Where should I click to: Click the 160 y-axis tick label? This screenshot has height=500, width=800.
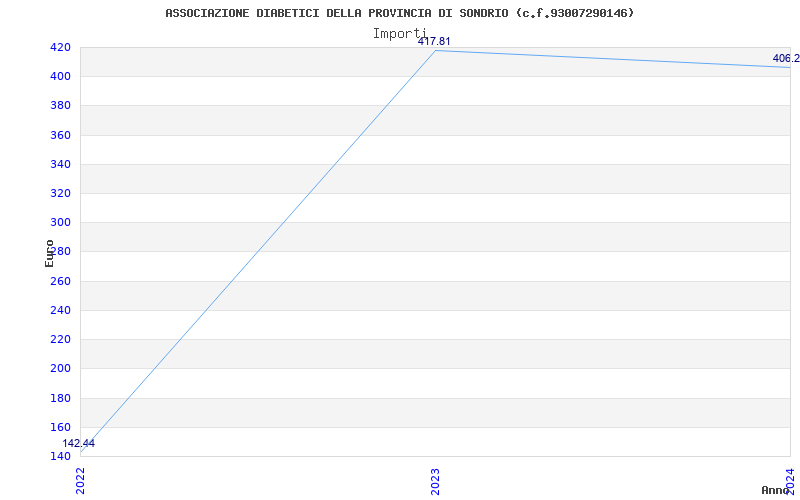60,427
